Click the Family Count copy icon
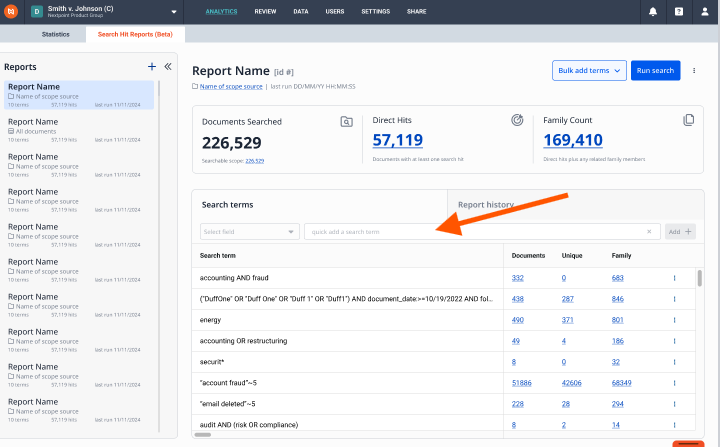The width and height of the screenshot is (720, 447). pyautogui.click(x=688, y=120)
